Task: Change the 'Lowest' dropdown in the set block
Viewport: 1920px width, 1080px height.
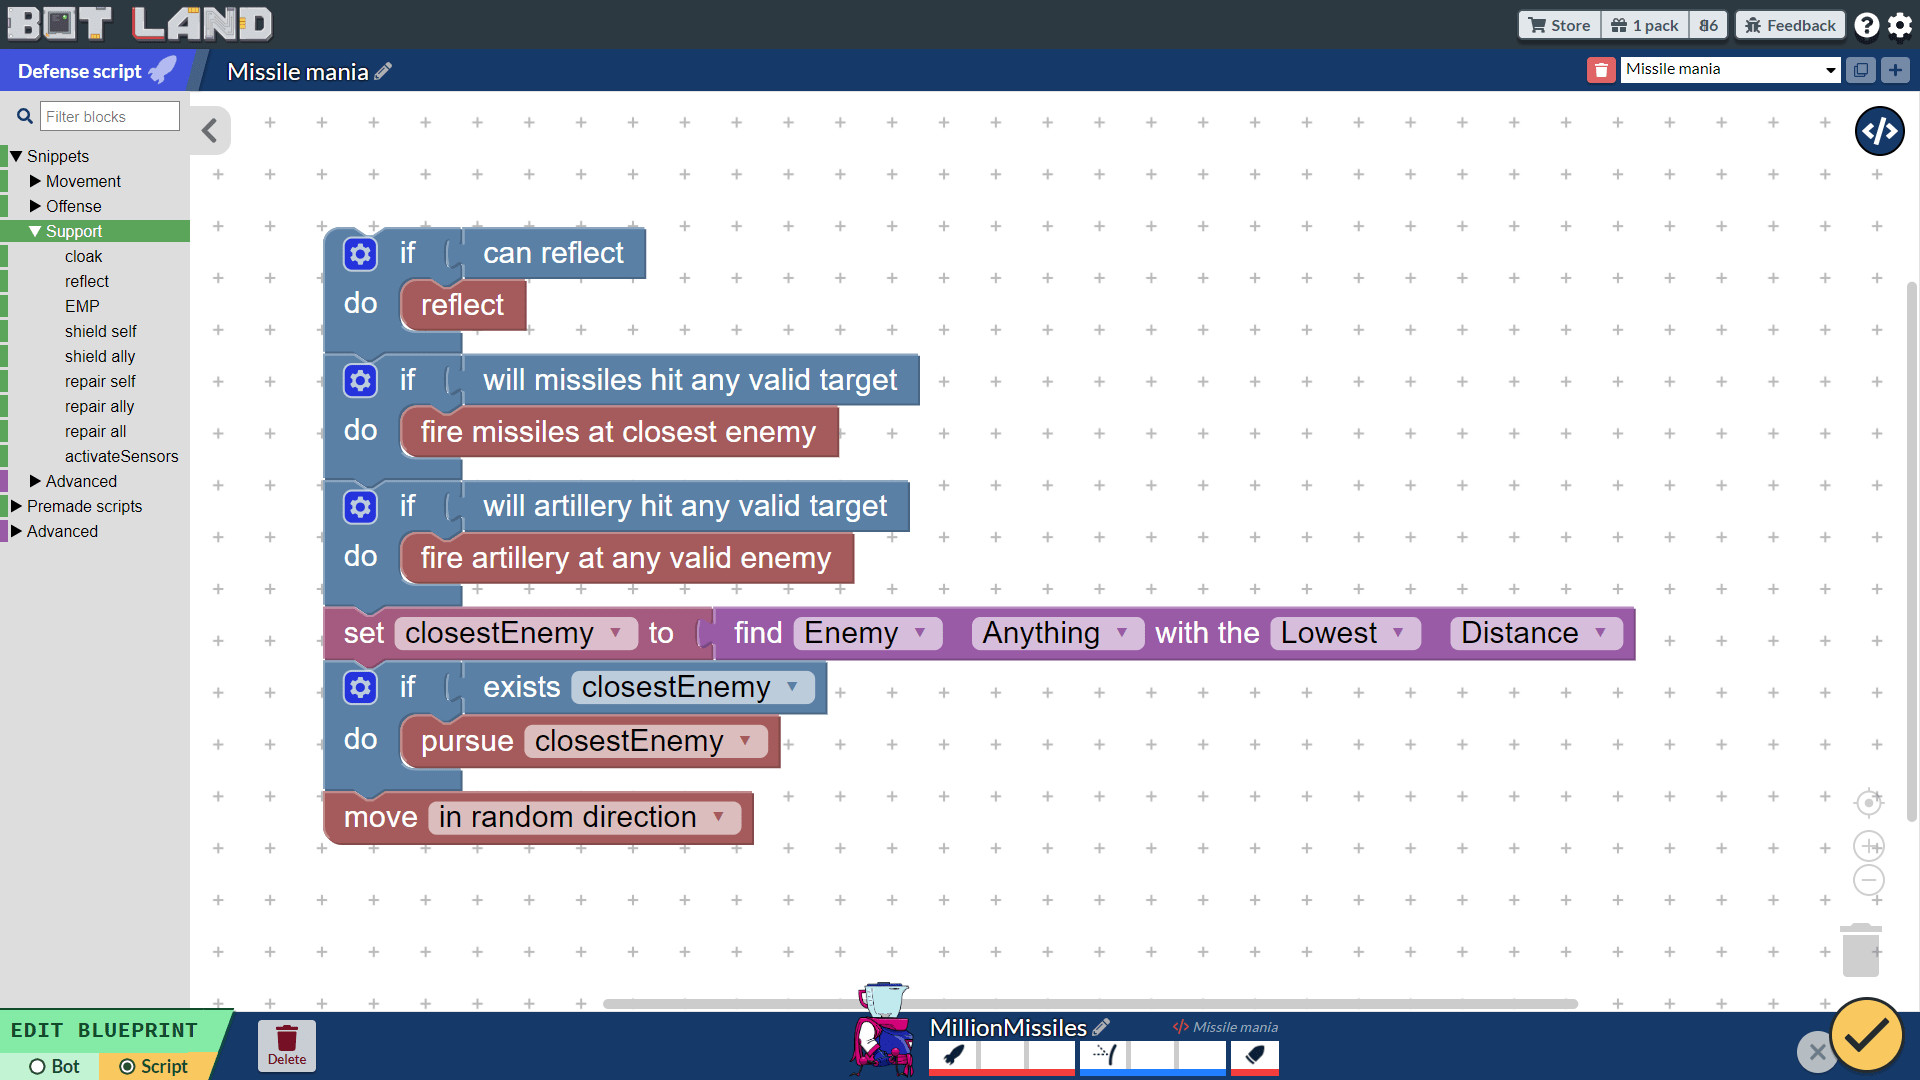Action: pos(1344,632)
